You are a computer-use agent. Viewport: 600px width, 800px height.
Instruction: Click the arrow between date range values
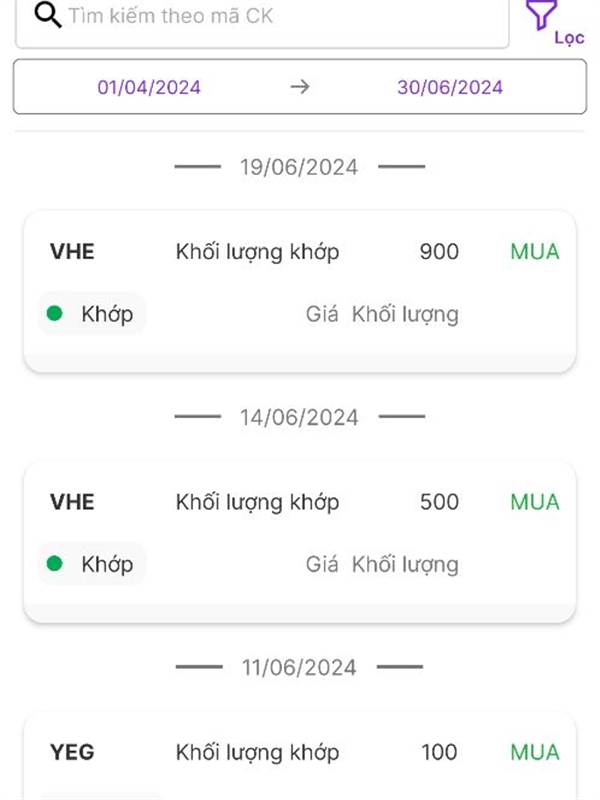tap(300, 87)
